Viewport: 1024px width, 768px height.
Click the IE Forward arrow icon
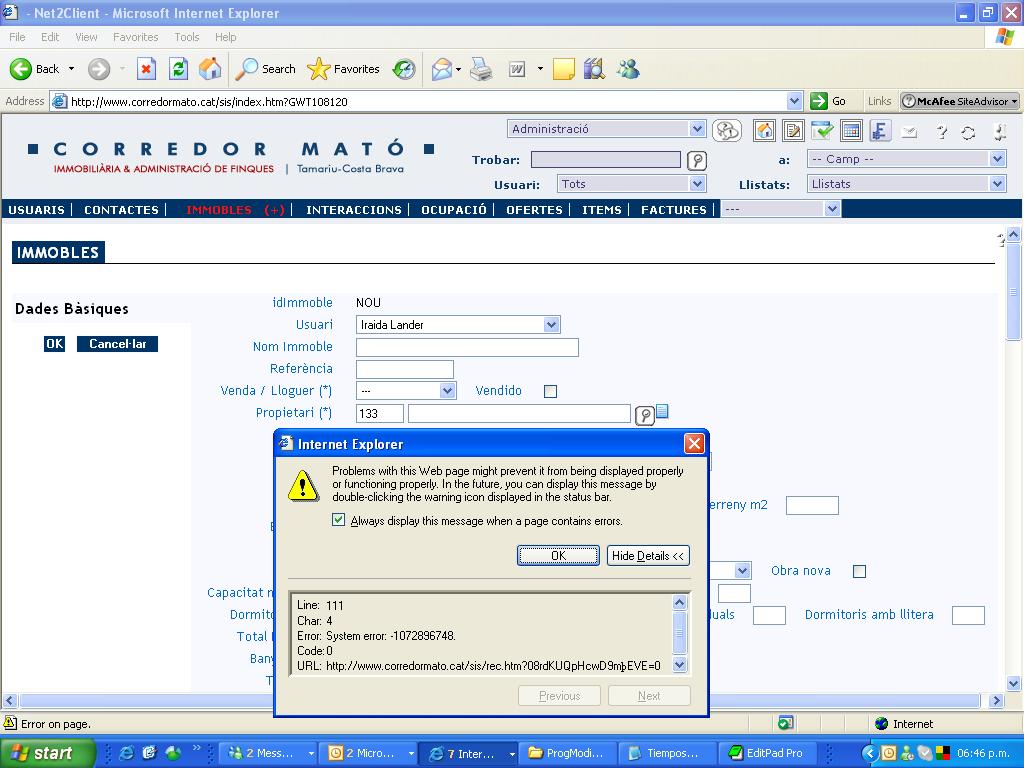pos(99,69)
